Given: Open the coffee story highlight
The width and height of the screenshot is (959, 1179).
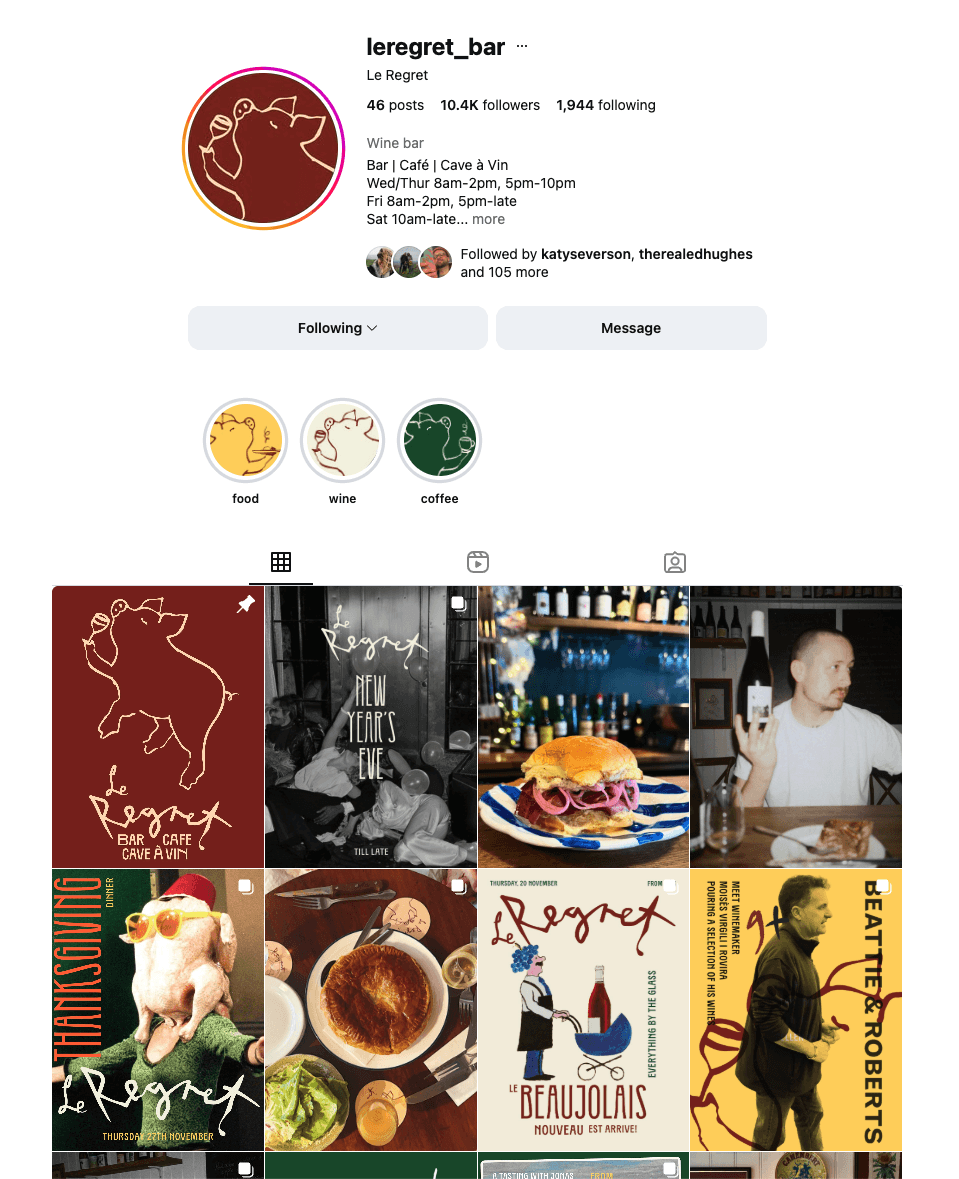Looking at the screenshot, I should (439, 441).
